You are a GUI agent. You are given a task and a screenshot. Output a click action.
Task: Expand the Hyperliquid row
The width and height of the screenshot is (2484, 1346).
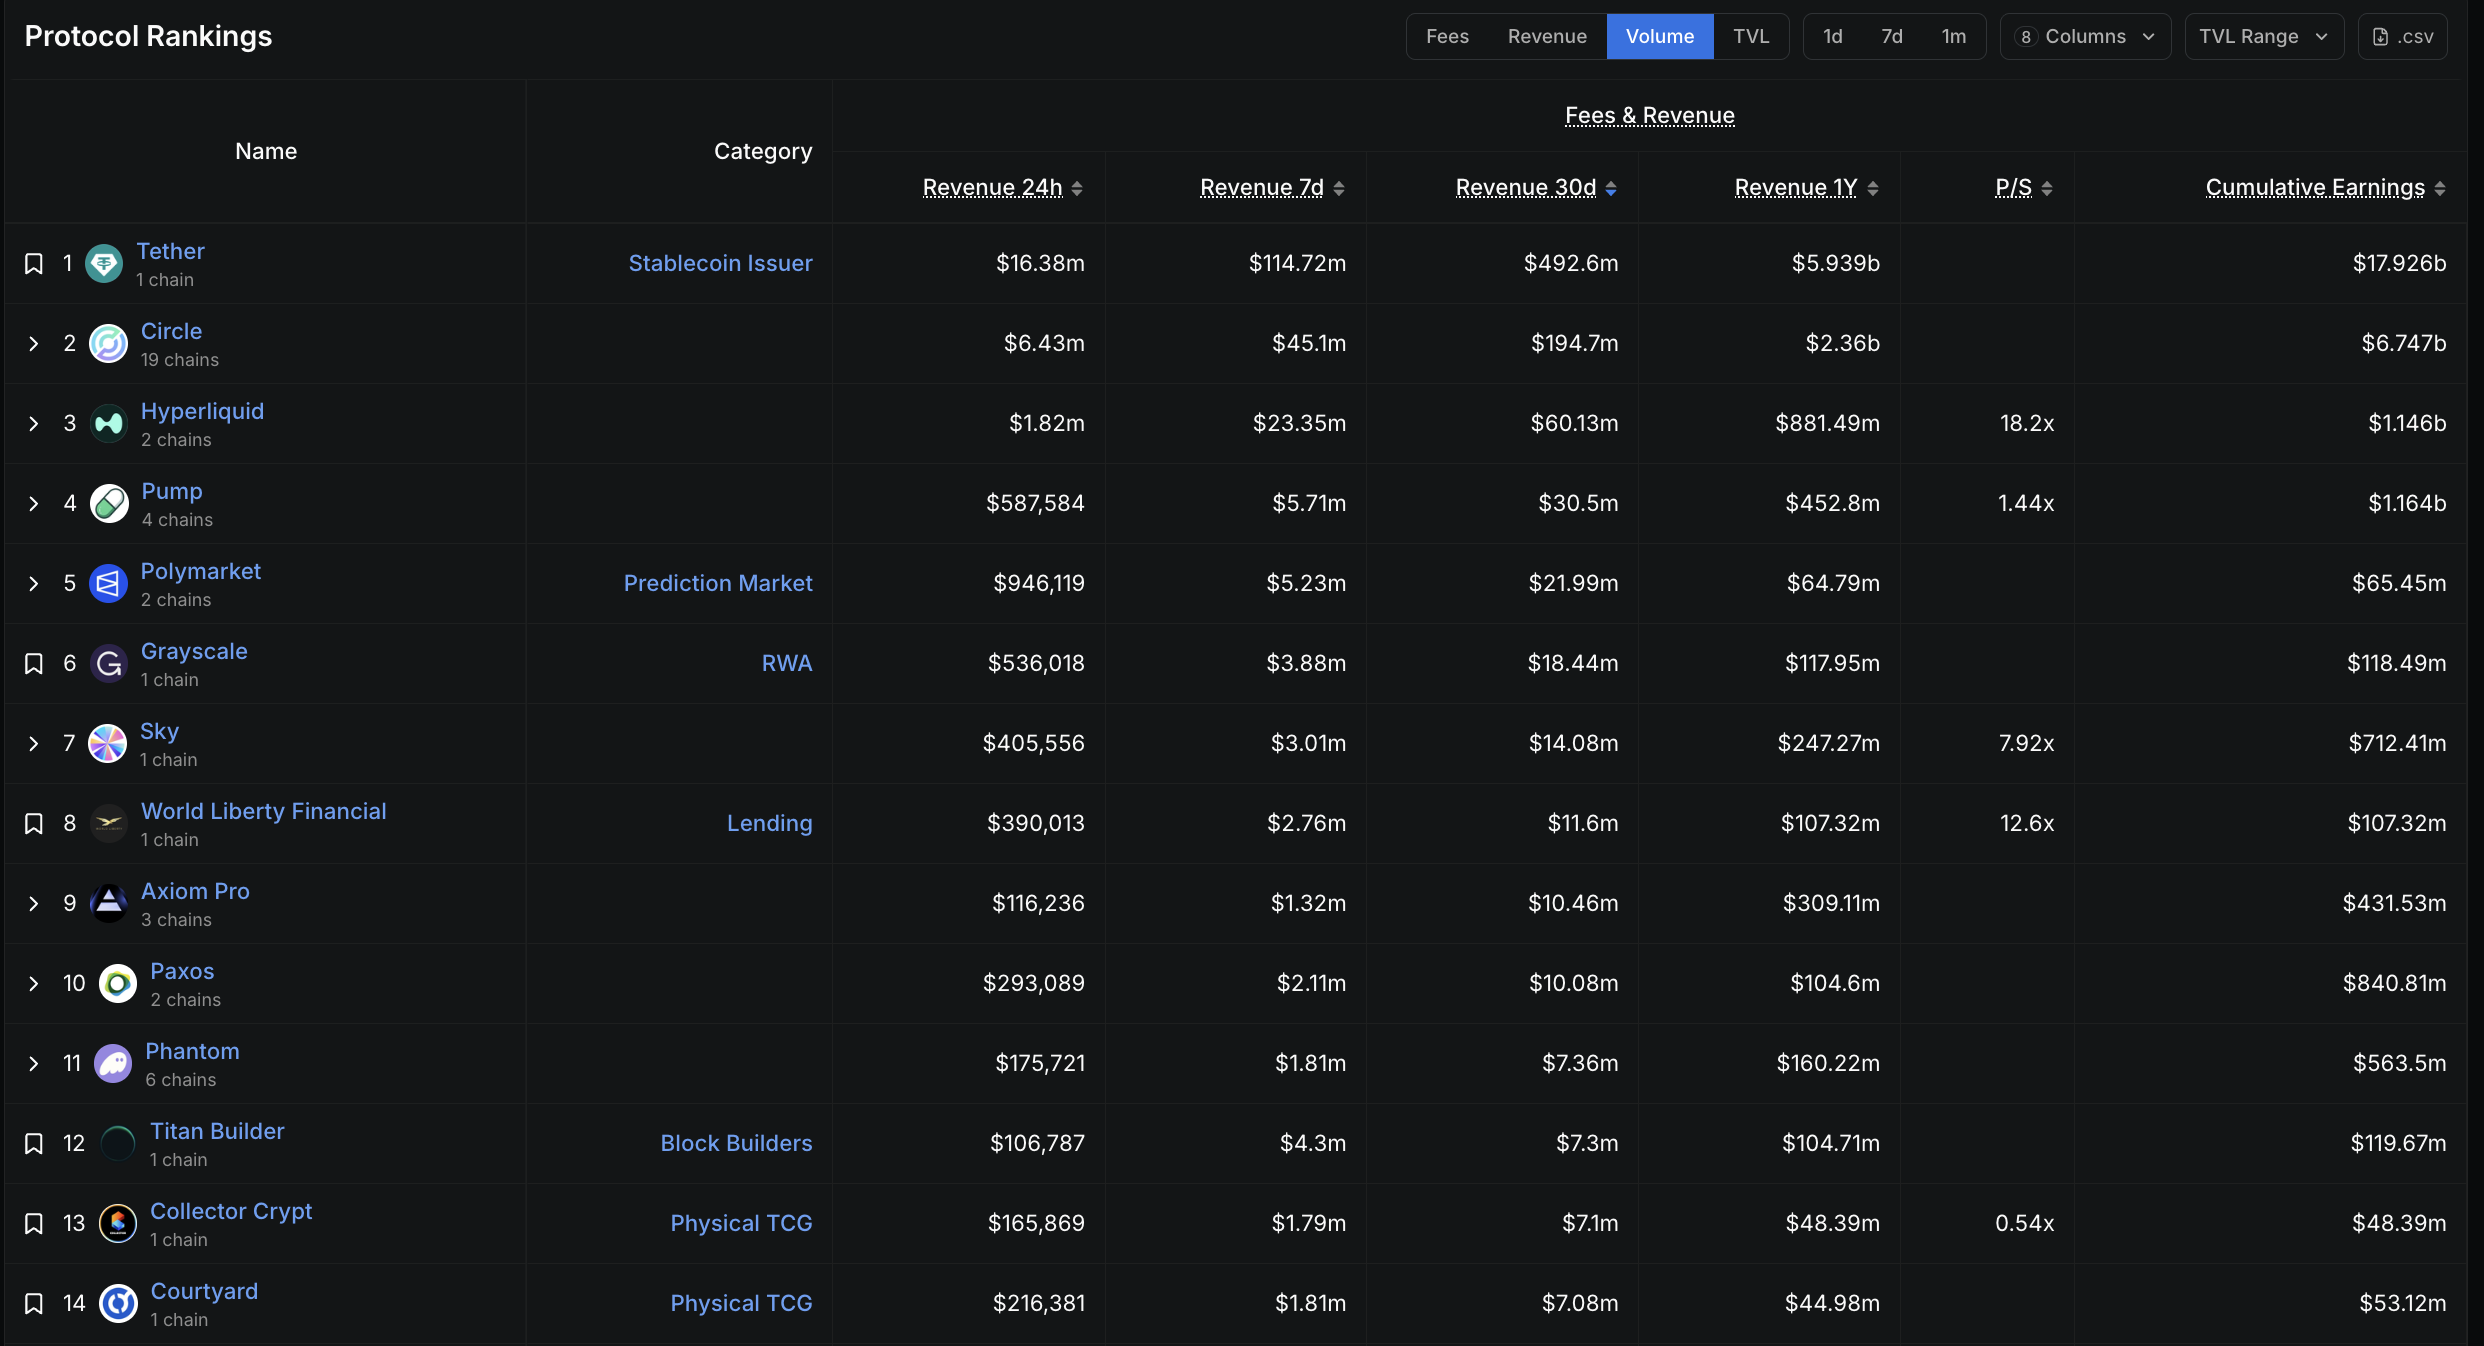point(34,424)
